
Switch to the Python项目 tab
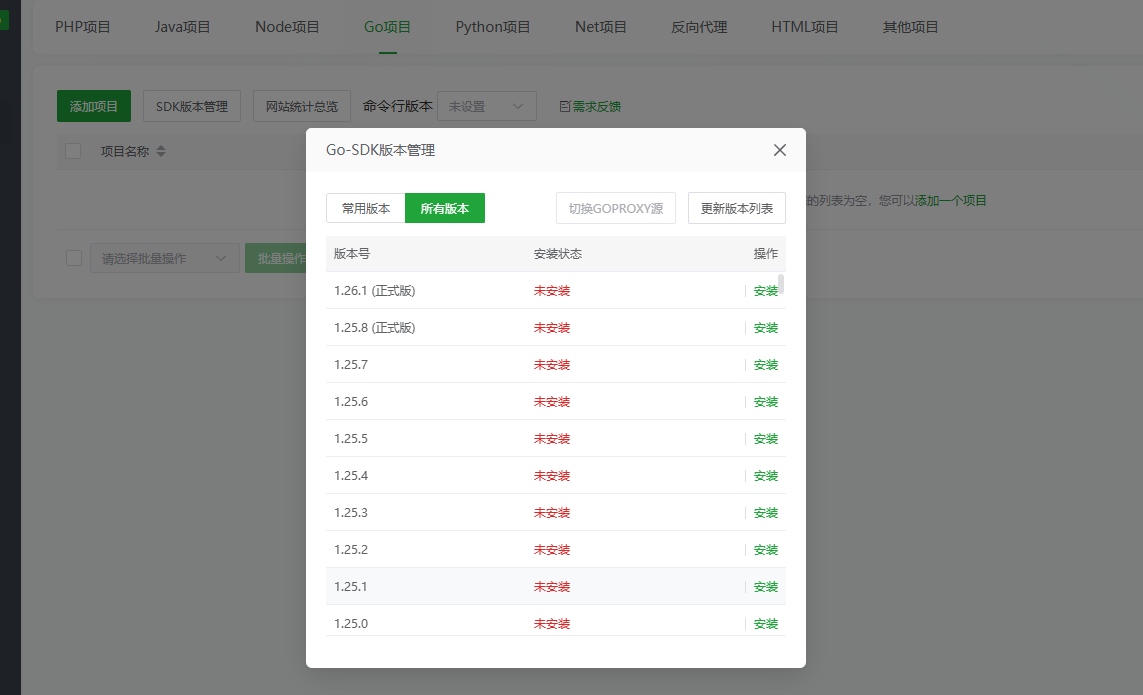(493, 27)
